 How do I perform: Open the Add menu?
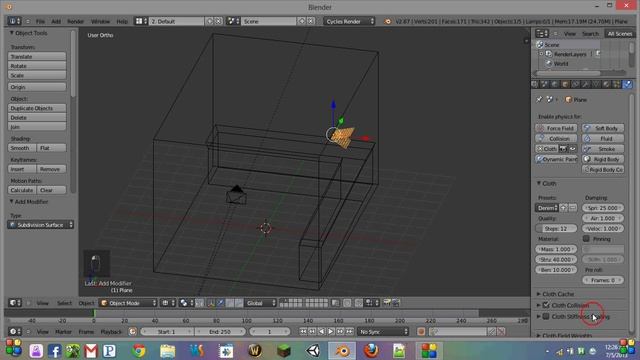(x=56, y=21)
